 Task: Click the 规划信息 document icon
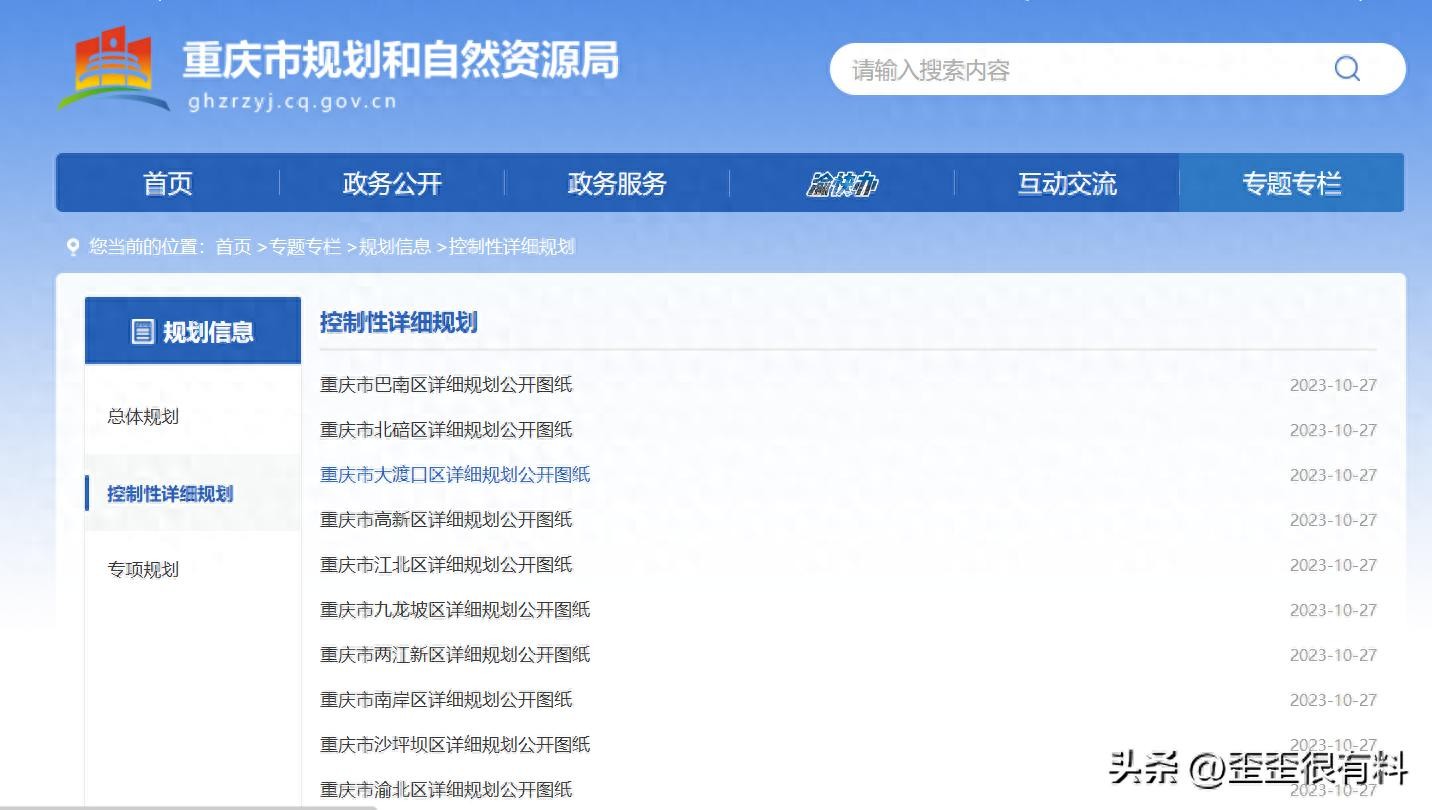click(143, 332)
